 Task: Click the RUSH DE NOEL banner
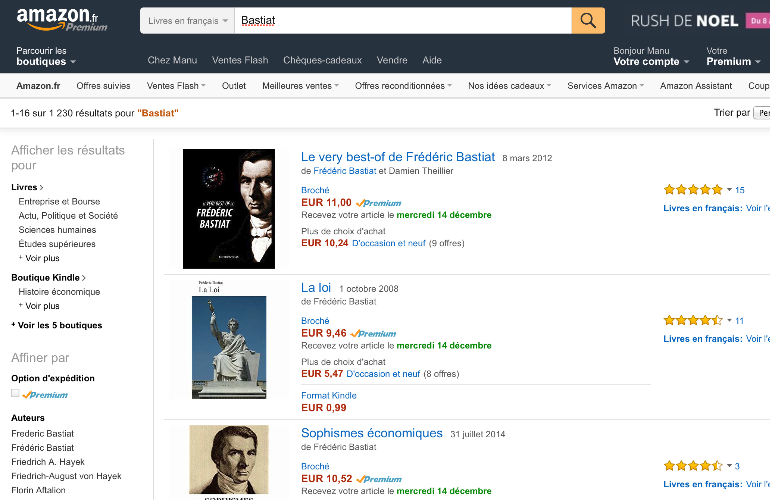click(685, 20)
